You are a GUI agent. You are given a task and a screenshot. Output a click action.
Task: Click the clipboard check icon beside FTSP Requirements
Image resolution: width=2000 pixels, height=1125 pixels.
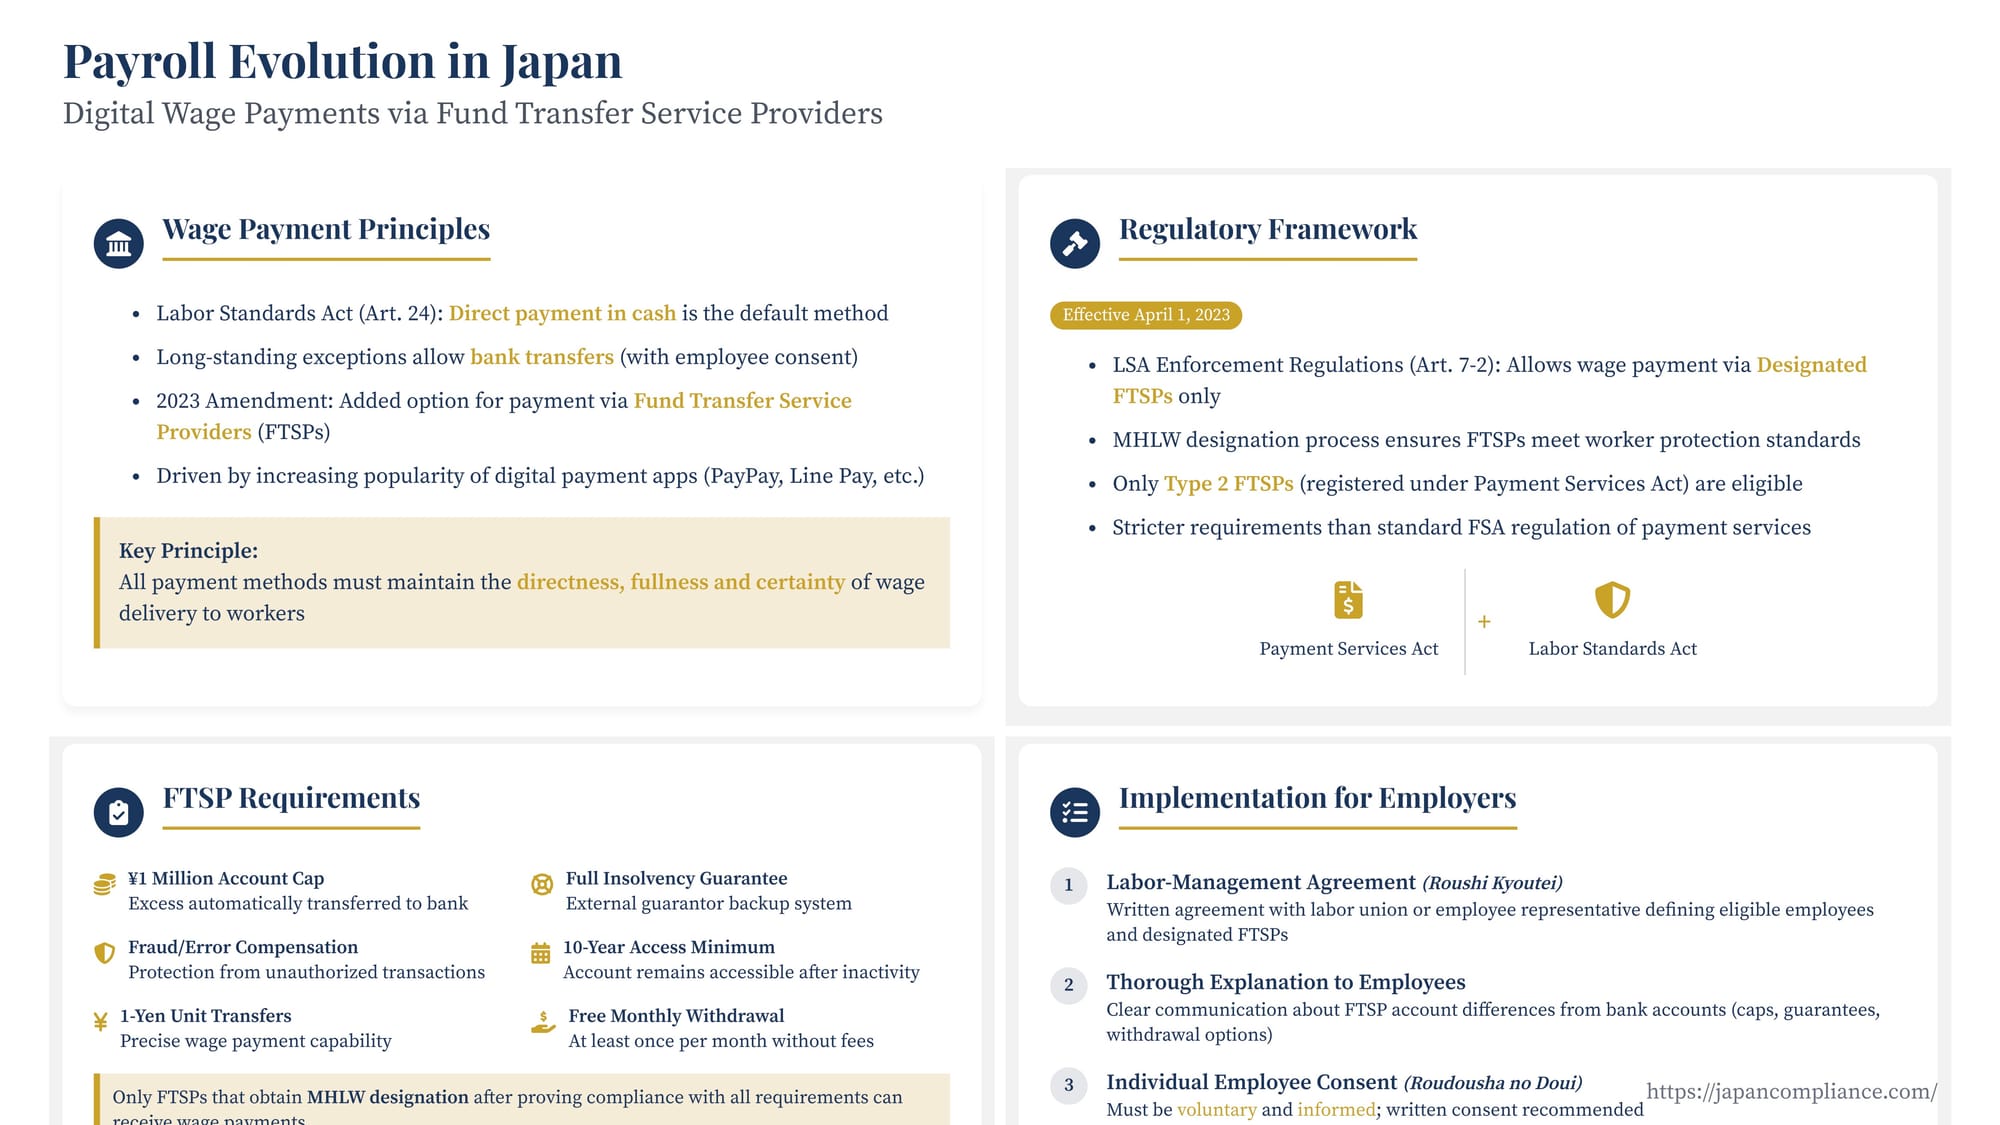point(119,812)
